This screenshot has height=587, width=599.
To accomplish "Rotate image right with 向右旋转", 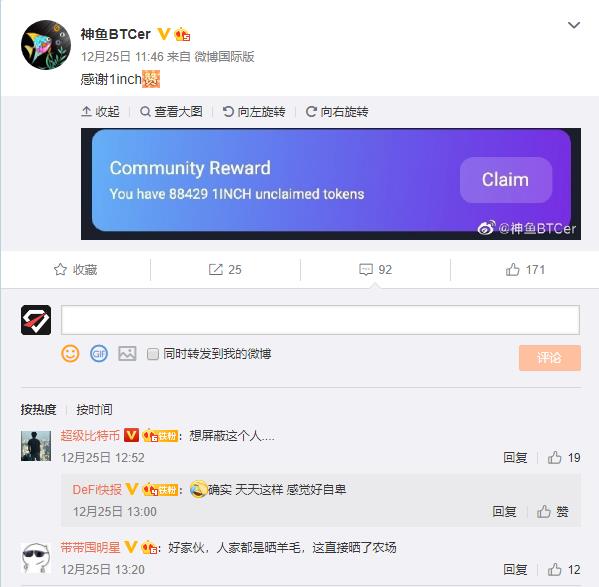I will pos(337,112).
